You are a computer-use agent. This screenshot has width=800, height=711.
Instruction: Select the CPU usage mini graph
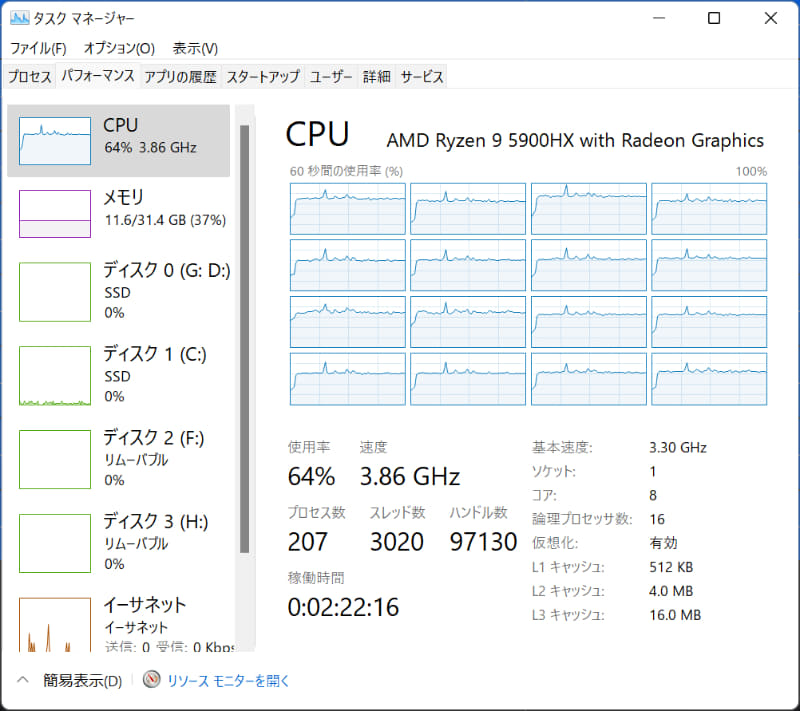click(55, 141)
